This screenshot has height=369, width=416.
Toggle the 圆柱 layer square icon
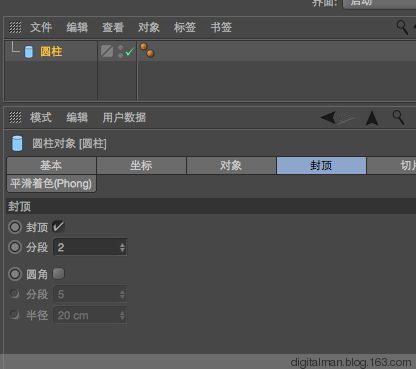[x=107, y=51]
